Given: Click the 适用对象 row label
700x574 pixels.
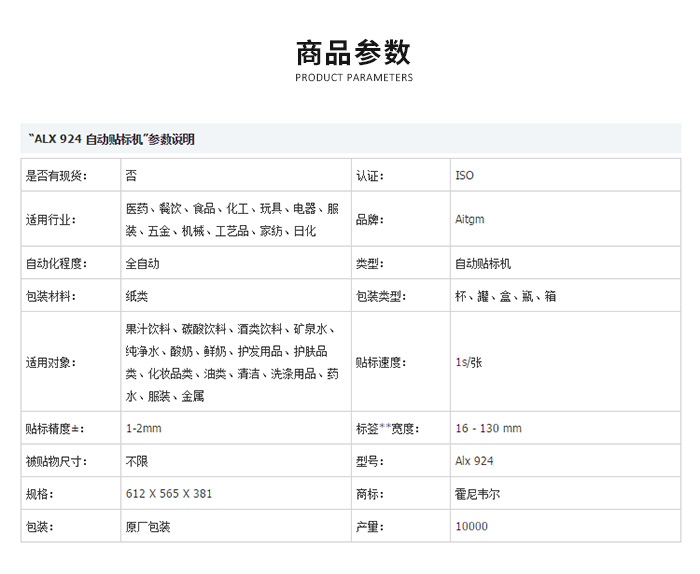Looking at the screenshot, I should click(x=51, y=363).
